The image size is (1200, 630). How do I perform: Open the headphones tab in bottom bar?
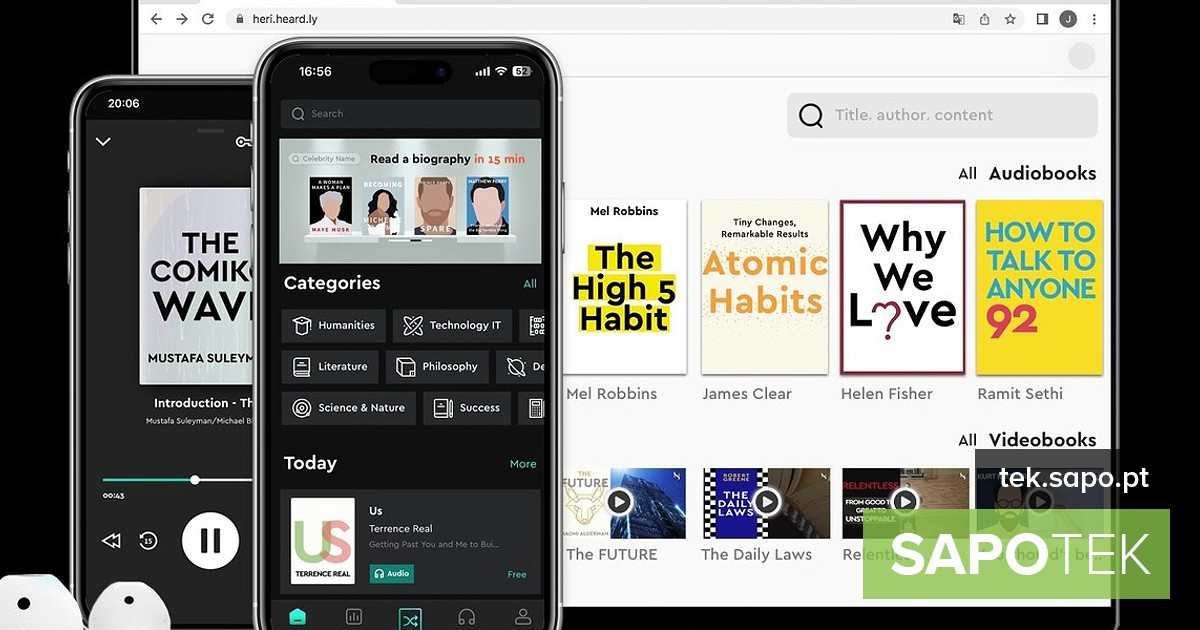tap(466, 617)
